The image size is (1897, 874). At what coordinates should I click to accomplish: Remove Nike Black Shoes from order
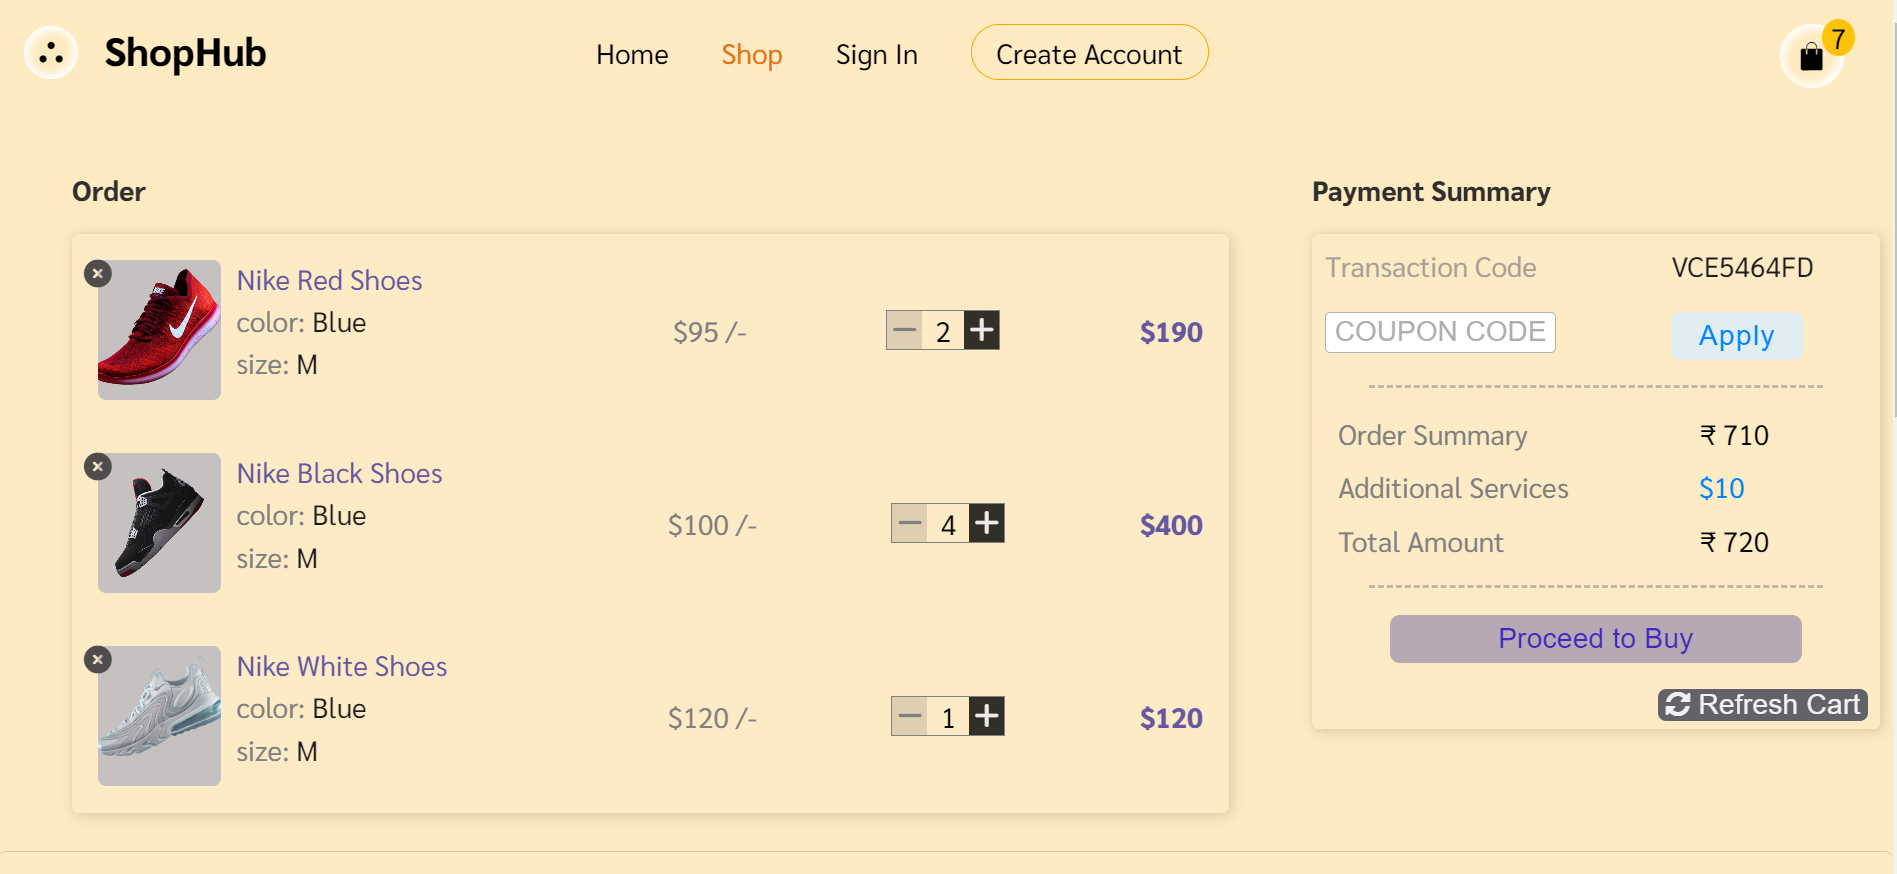coord(97,466)
